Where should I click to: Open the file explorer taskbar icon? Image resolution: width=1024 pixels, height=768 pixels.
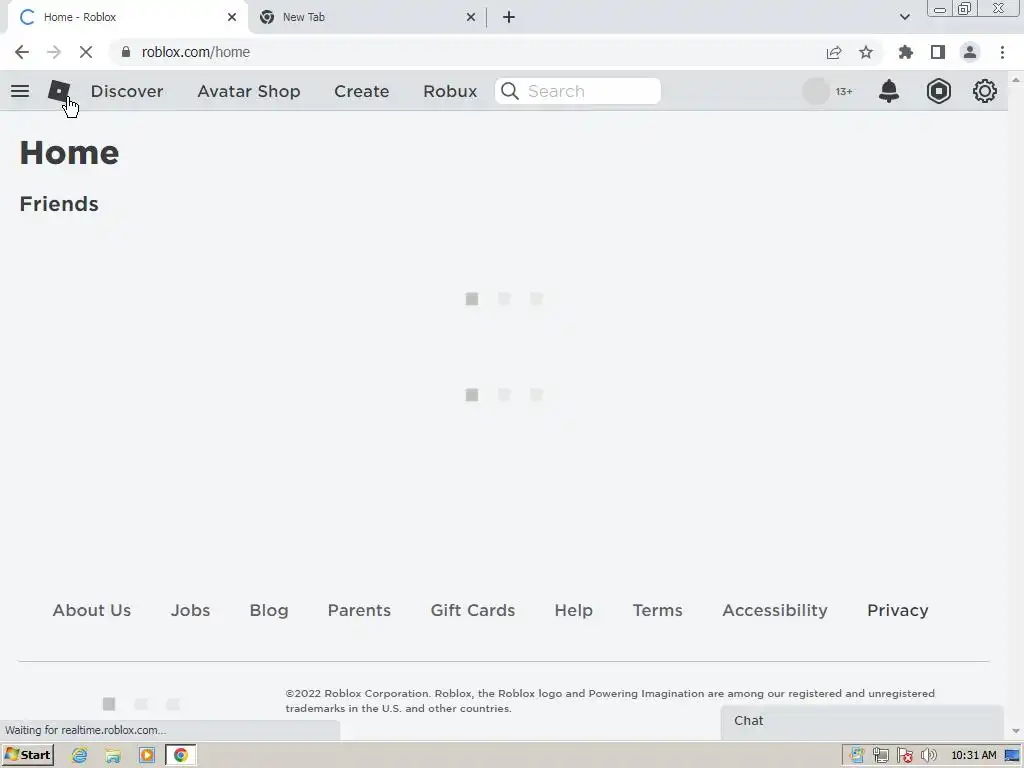coord(113,755)
